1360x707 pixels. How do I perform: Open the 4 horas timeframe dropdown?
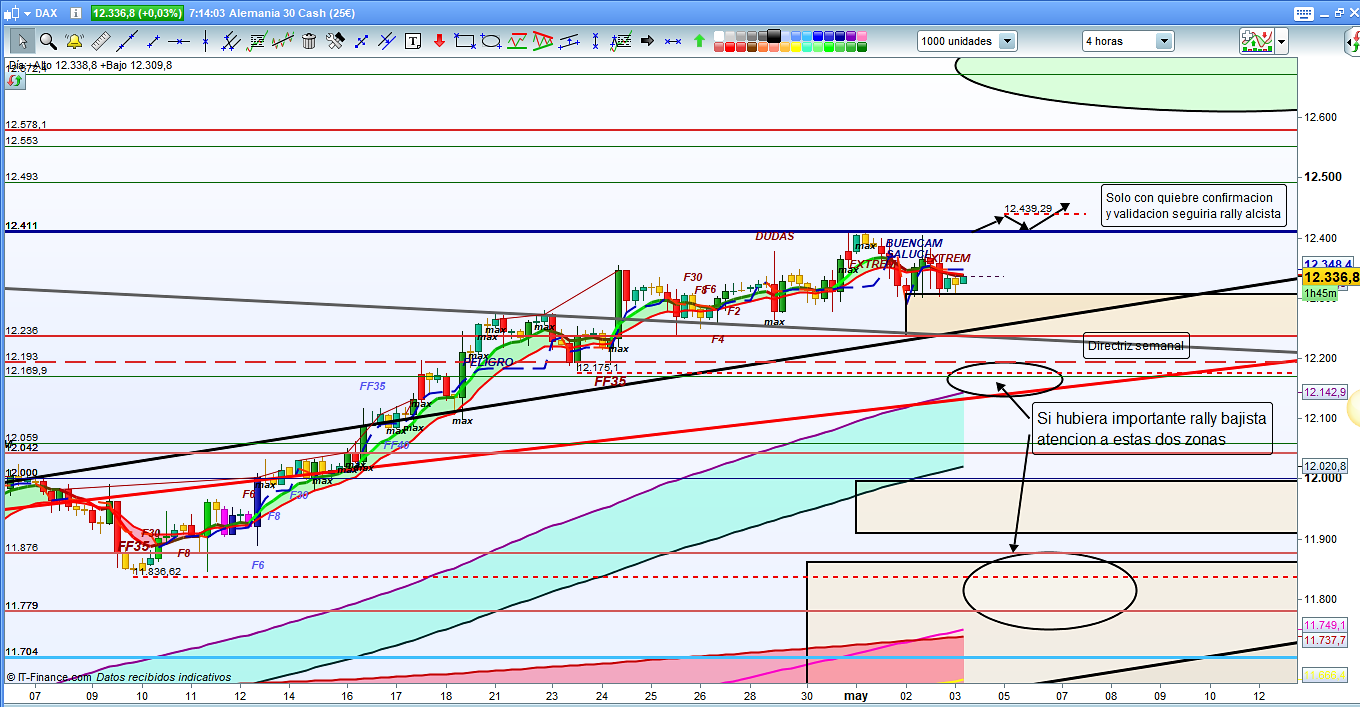tap(1164, 41)
